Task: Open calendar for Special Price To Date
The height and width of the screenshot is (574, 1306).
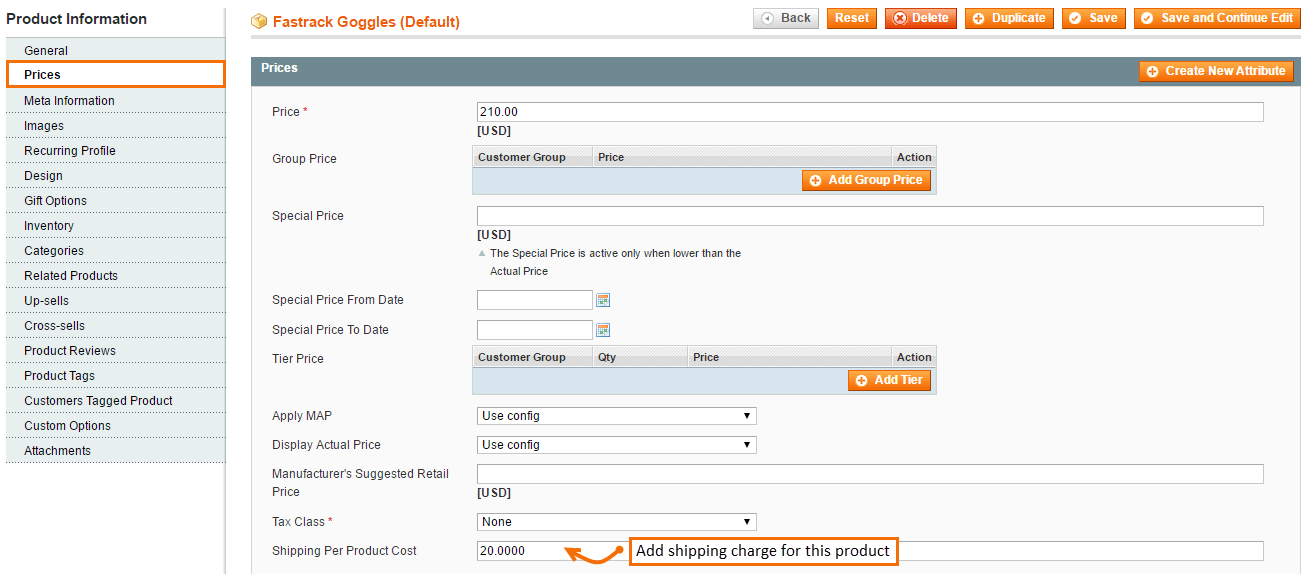Action: (603, 330)
